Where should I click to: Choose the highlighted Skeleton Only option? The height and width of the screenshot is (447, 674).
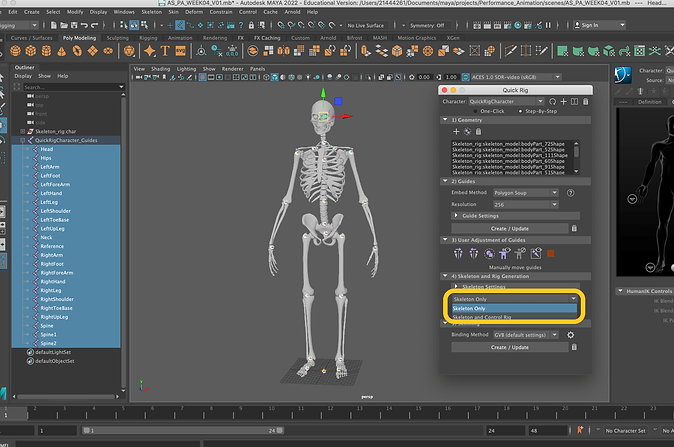pos(514,309)
